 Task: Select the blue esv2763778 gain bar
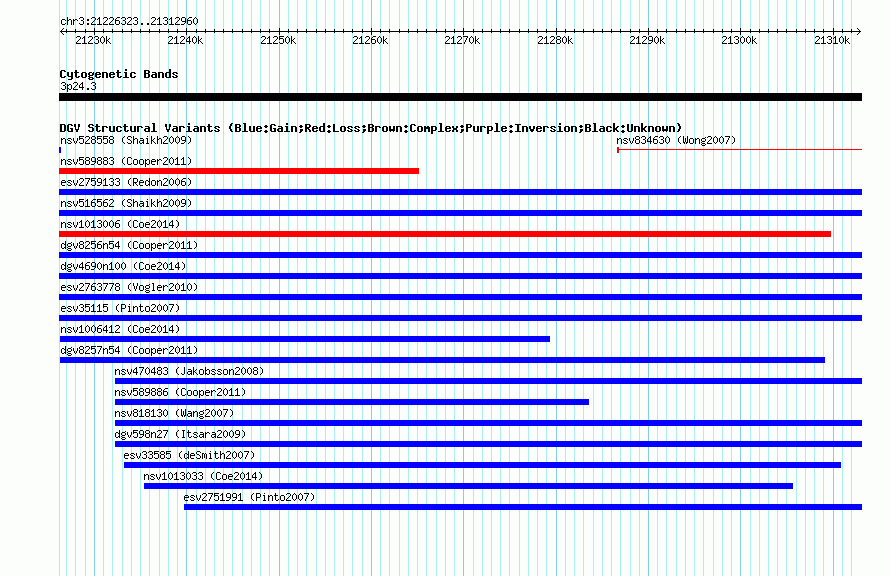click(x=461, y=297)
